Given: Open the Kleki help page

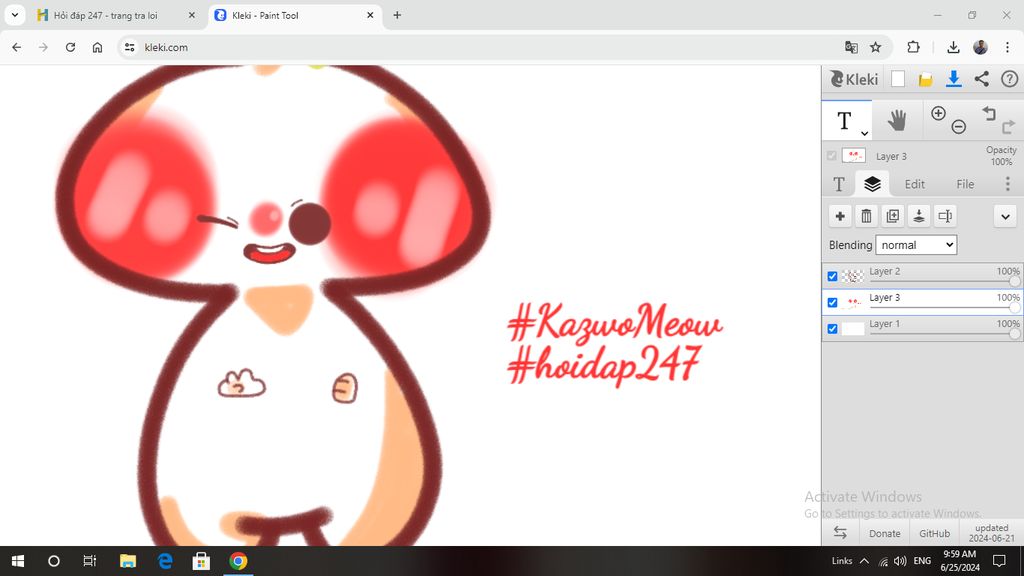Looking at the screenshot, I should tap(1009, 79).
